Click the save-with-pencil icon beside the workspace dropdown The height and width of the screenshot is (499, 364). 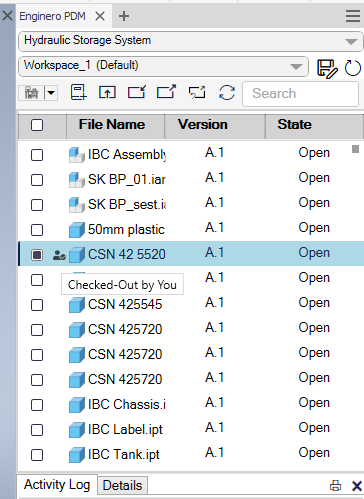point(327,69)
